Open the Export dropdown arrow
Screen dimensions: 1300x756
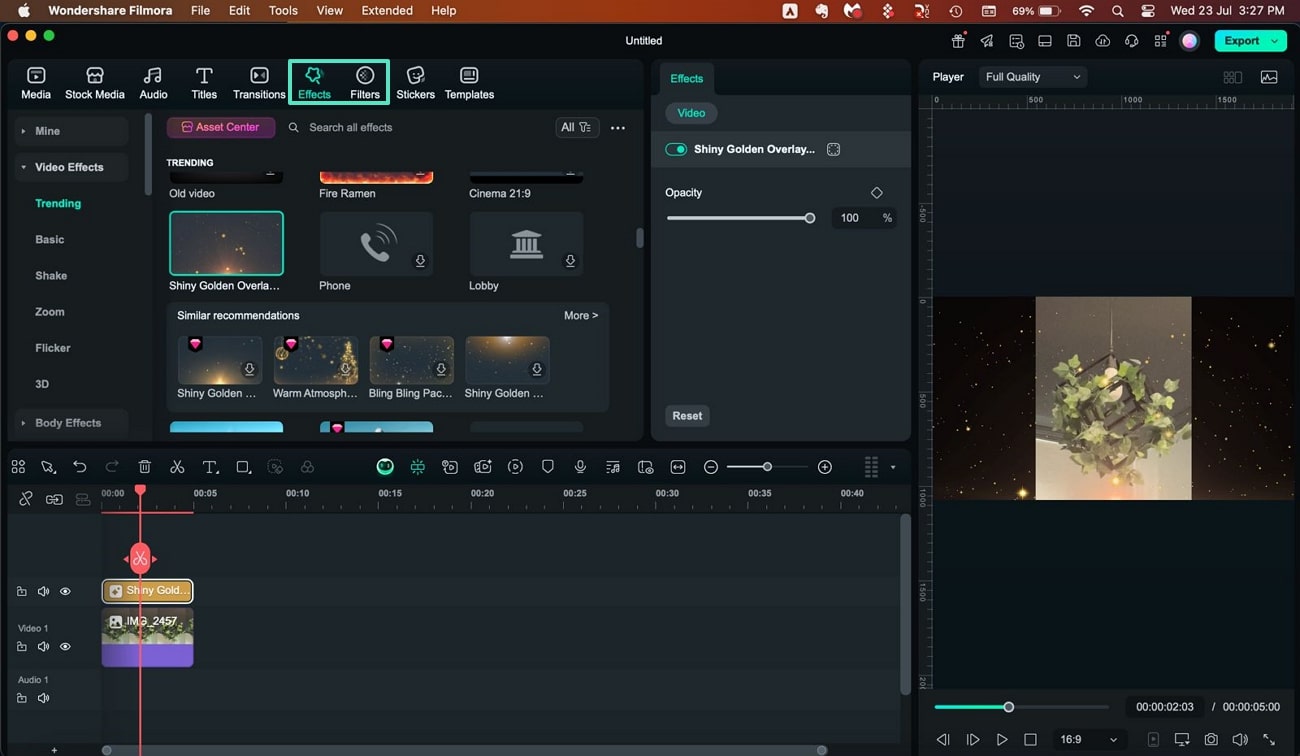pos(1275,41)
